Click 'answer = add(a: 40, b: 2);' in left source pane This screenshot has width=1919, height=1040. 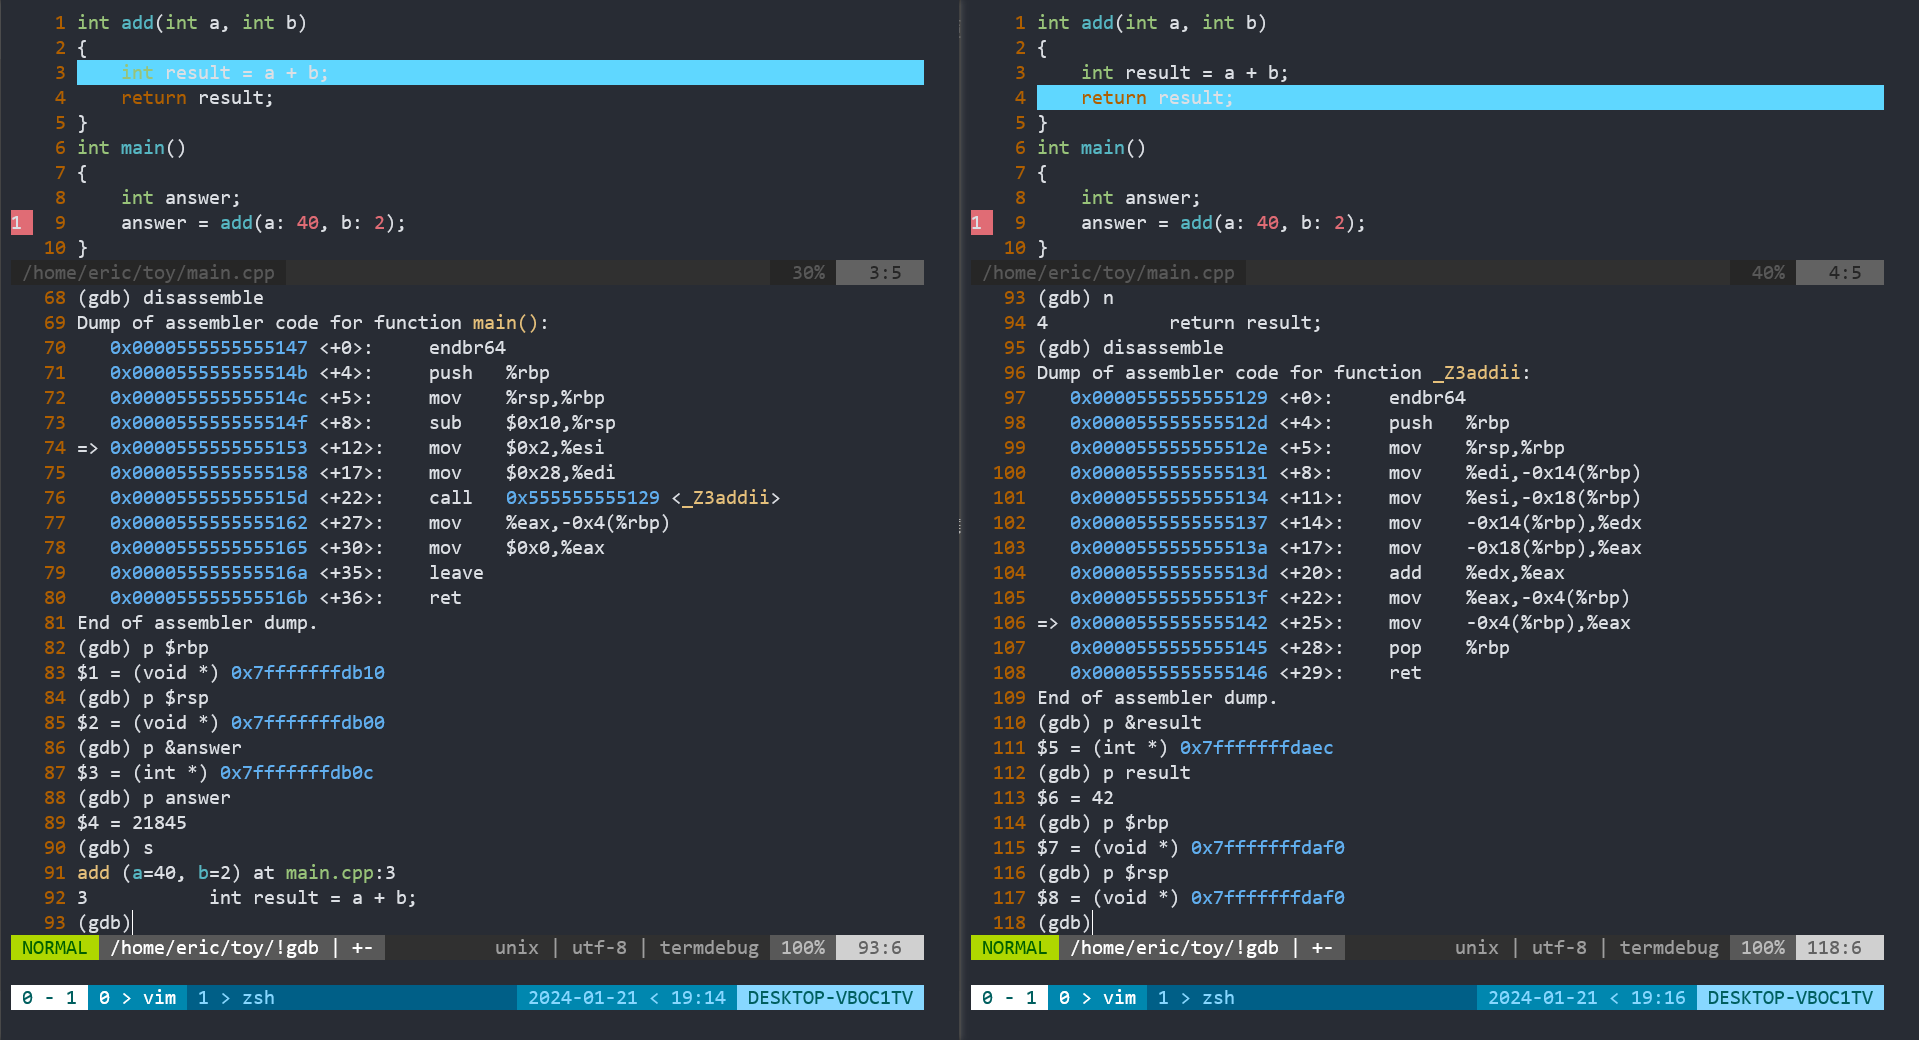[264, 223]
